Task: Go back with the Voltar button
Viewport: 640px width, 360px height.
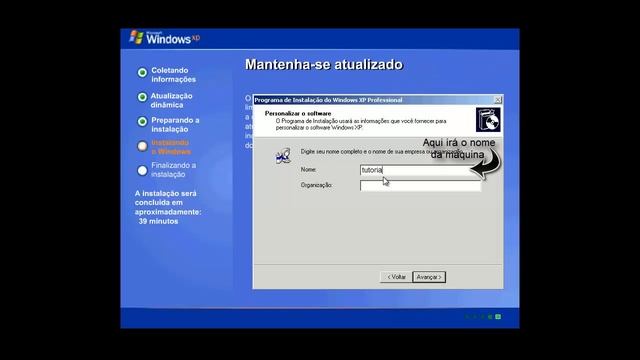Action: 396,277
